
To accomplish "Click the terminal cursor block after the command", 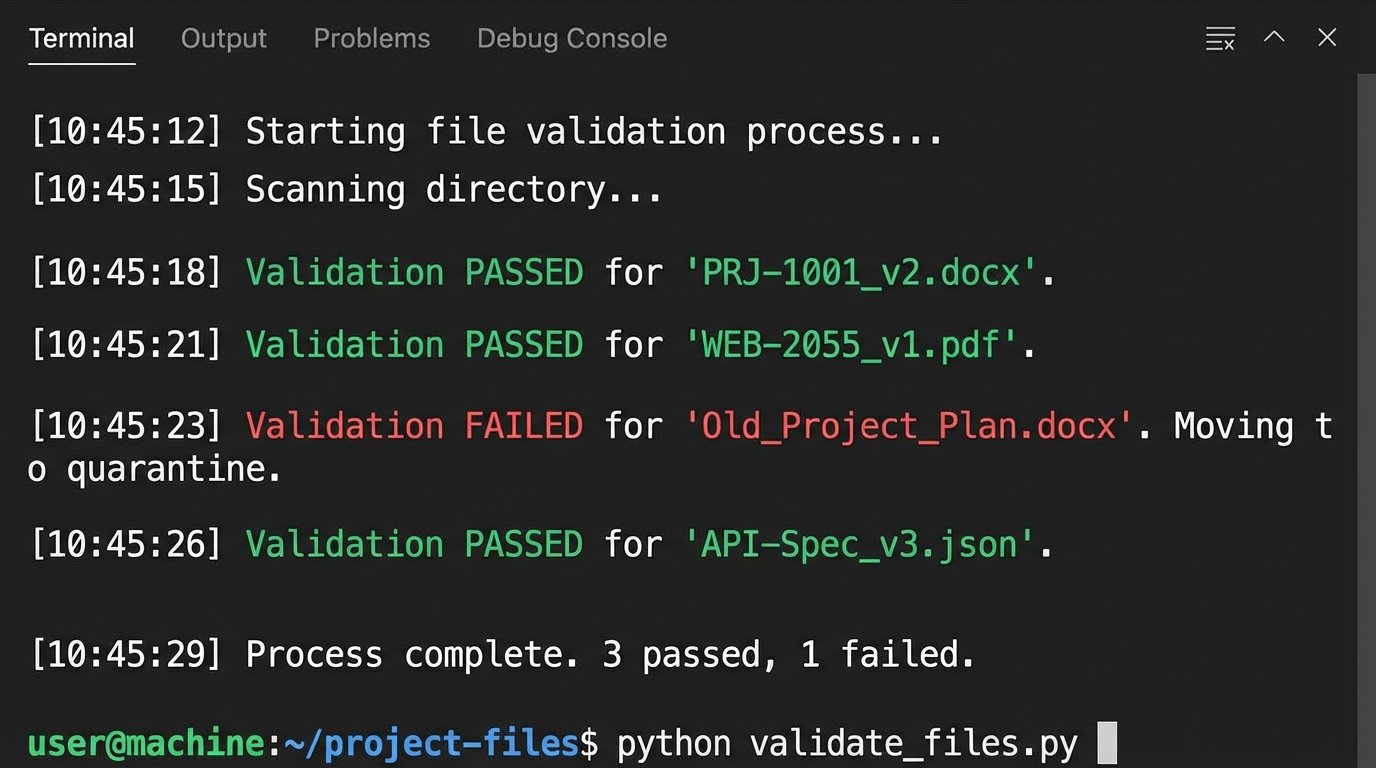I will 1106,743.
